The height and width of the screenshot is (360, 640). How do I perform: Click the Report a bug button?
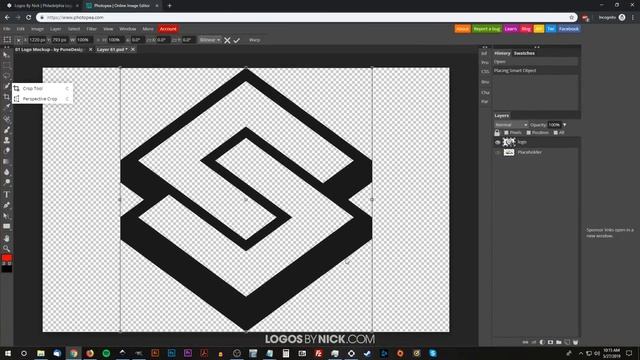487,29
